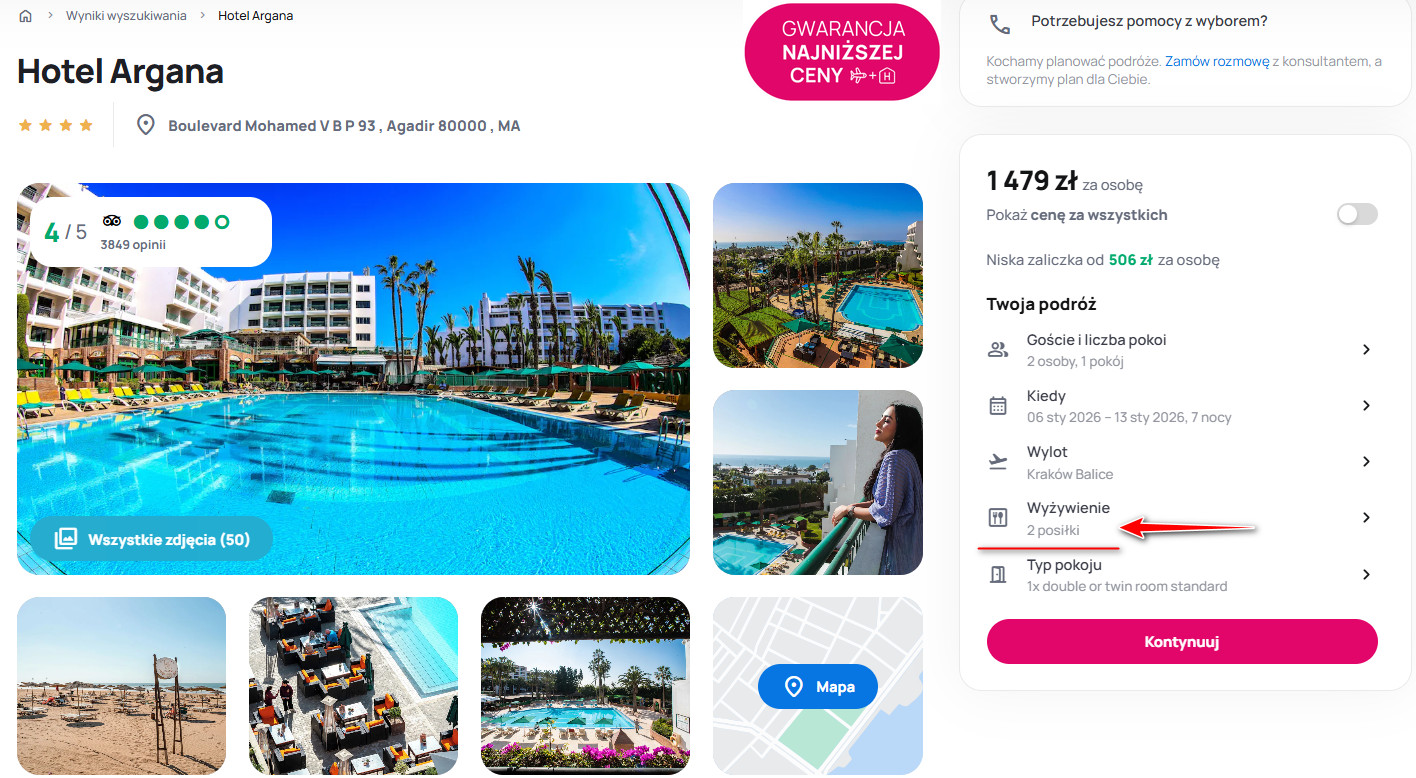Click the Kontynuuj button
Image resolution: width=1416 pixels, height=778 pixels.
pos(1182,641)
